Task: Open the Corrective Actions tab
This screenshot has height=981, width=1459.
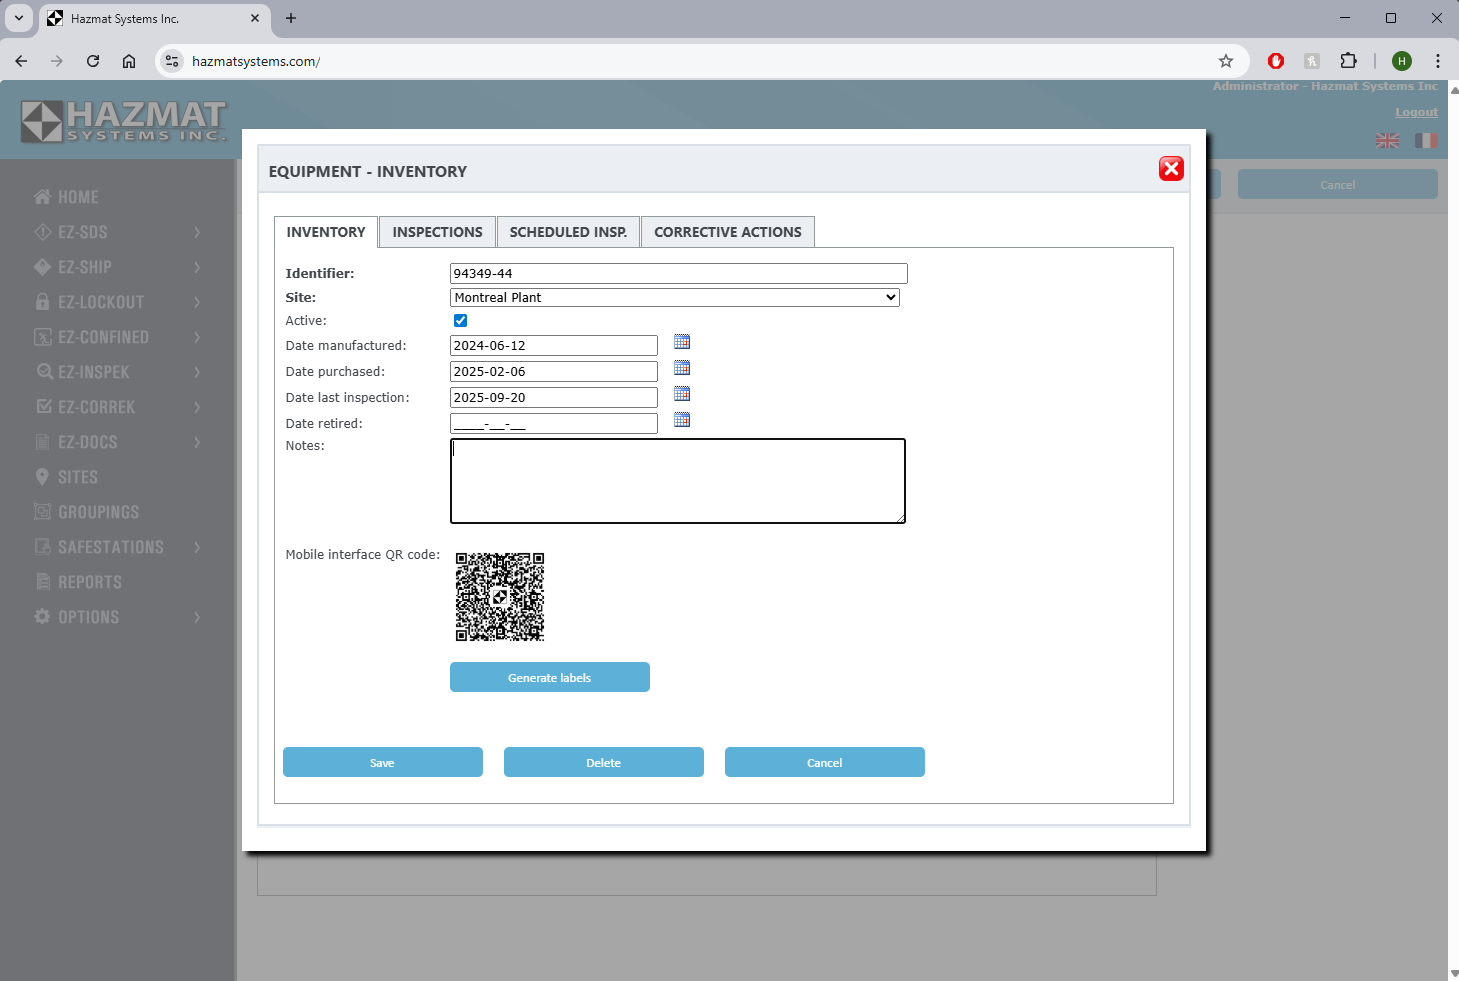Action: point(727,232)
